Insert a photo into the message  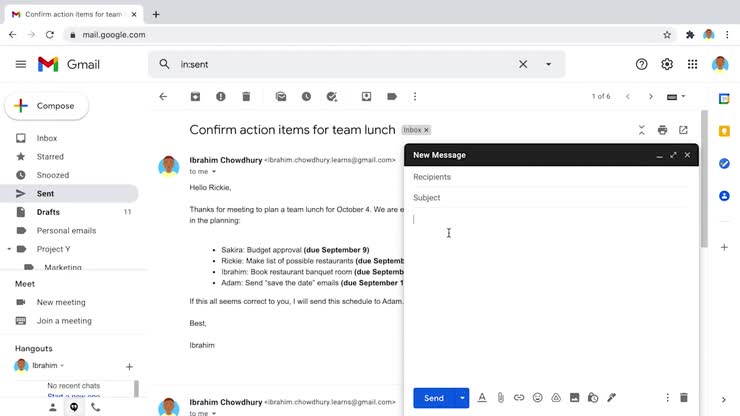click(x=574, y=398)
